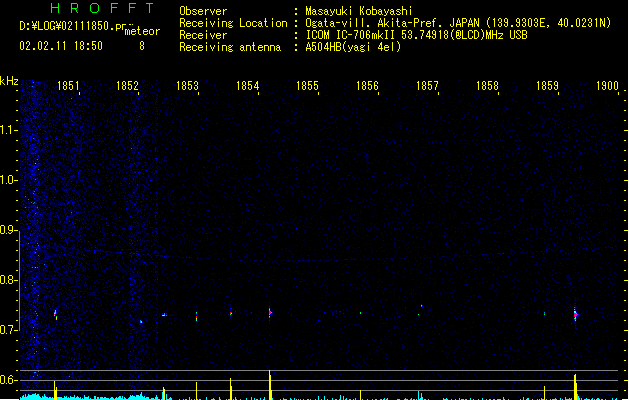Click the Observer label
629x400 pixels.
point(203,11)
